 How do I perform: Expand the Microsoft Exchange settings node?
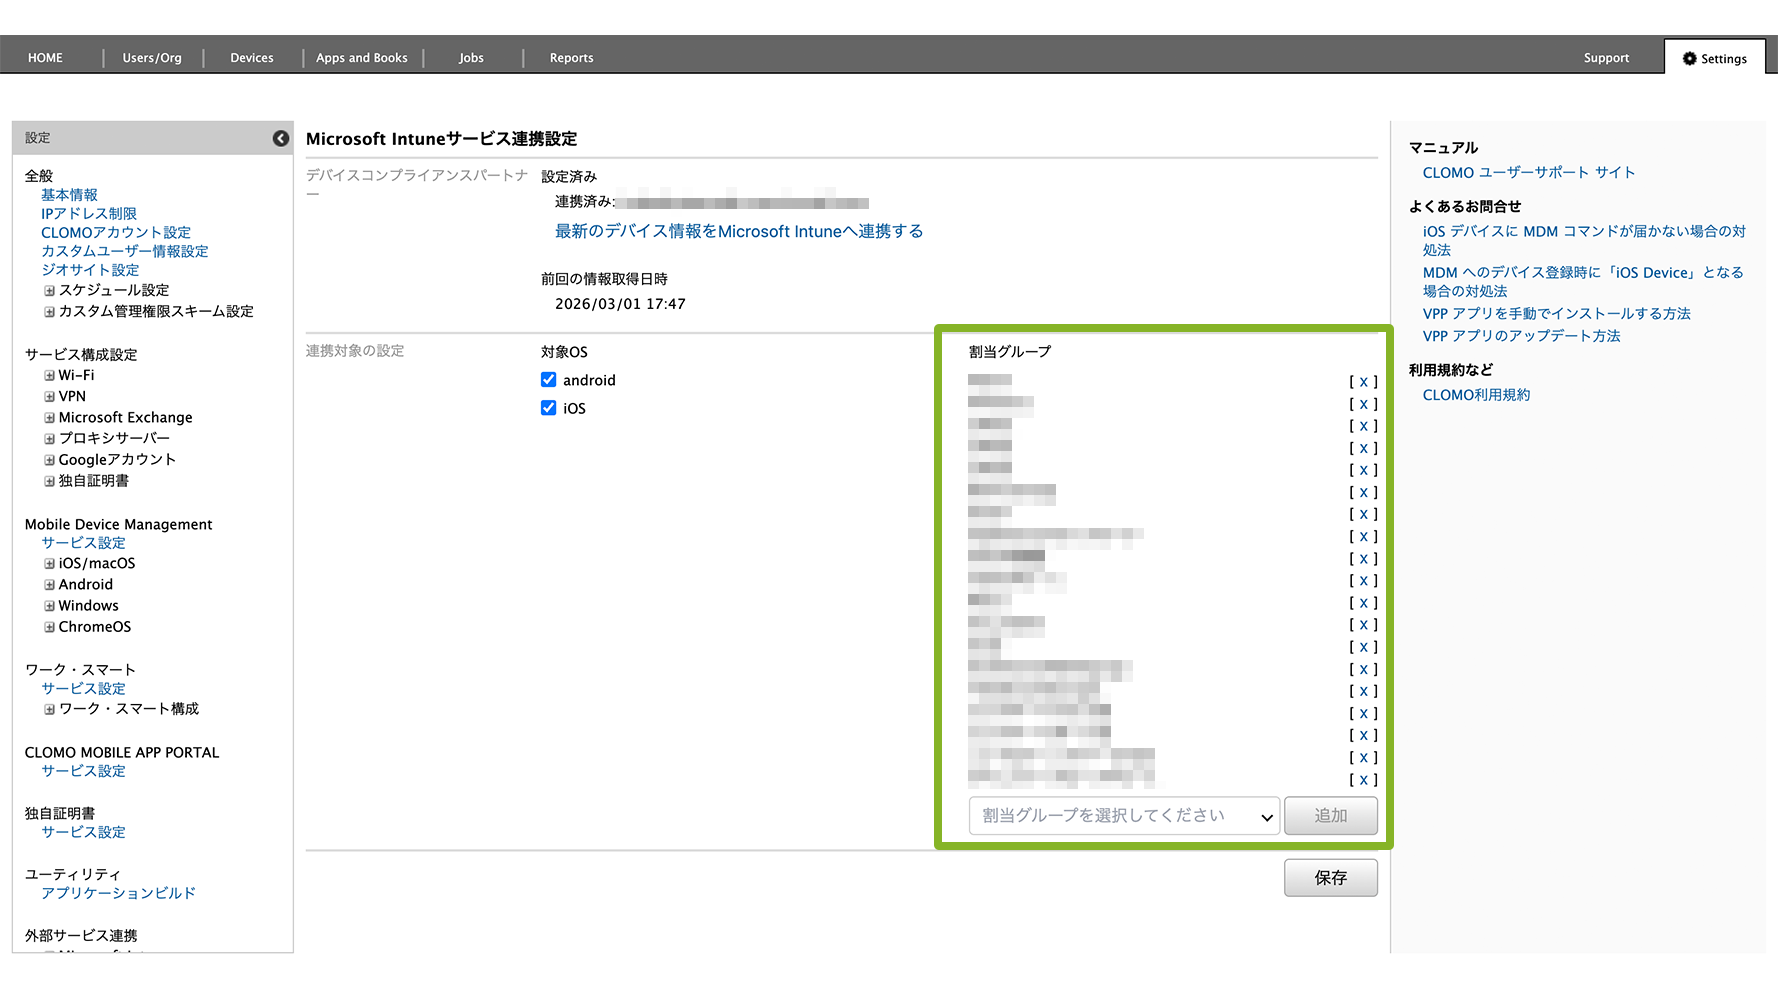pyautogui.click(x=49, y=418)
